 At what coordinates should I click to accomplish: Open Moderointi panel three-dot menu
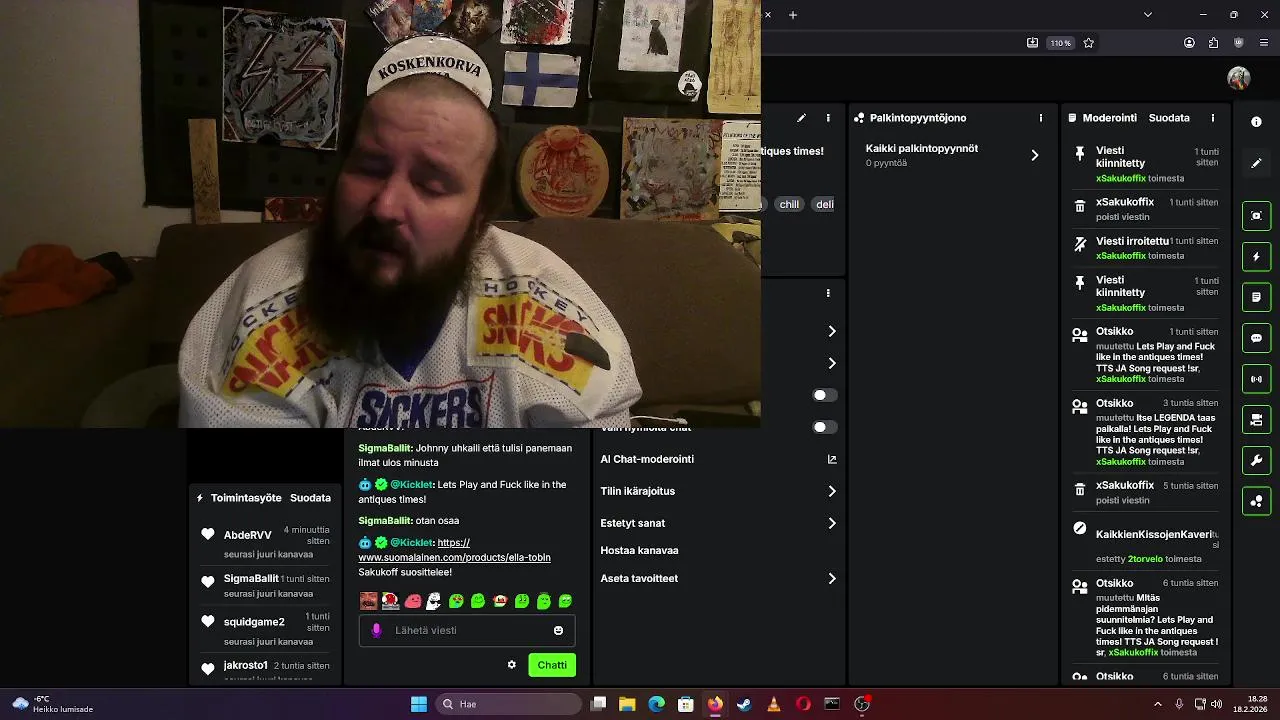tap(1213, 118)
